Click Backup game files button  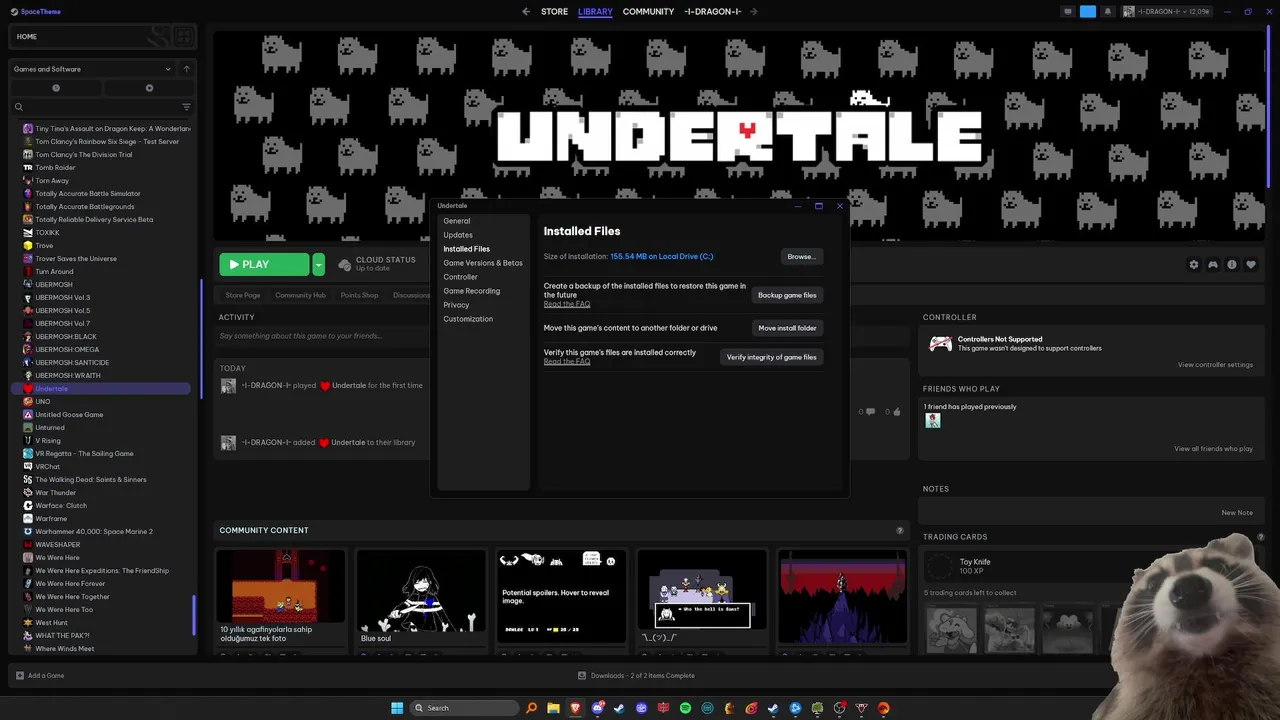[x=787, y=295]
